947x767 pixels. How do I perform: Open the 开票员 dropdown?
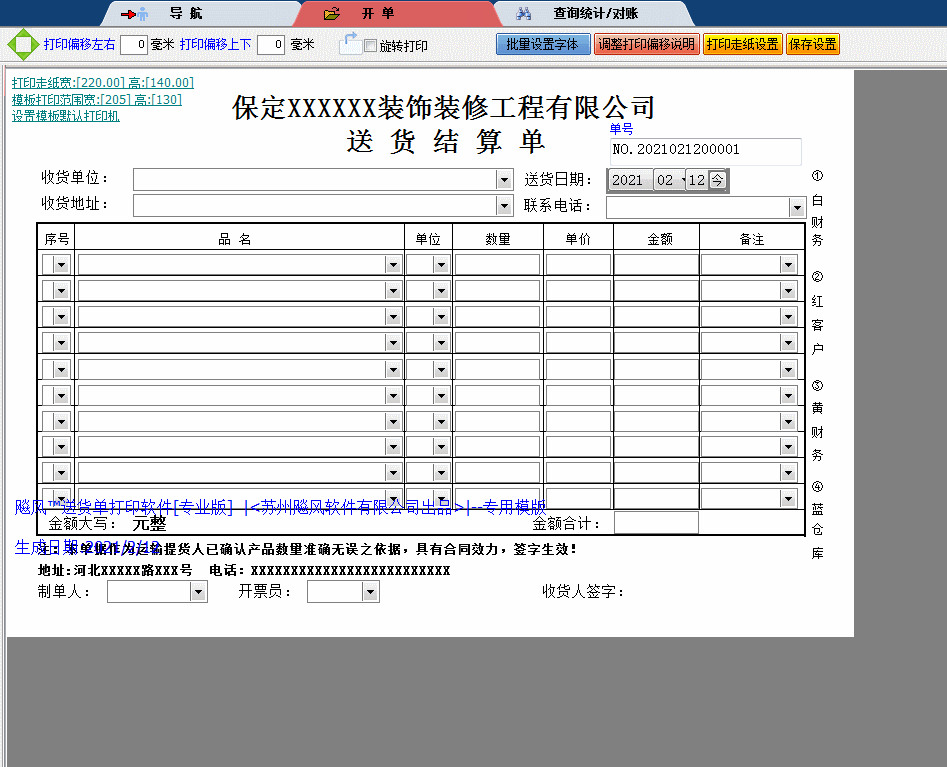tap(370, 592)
